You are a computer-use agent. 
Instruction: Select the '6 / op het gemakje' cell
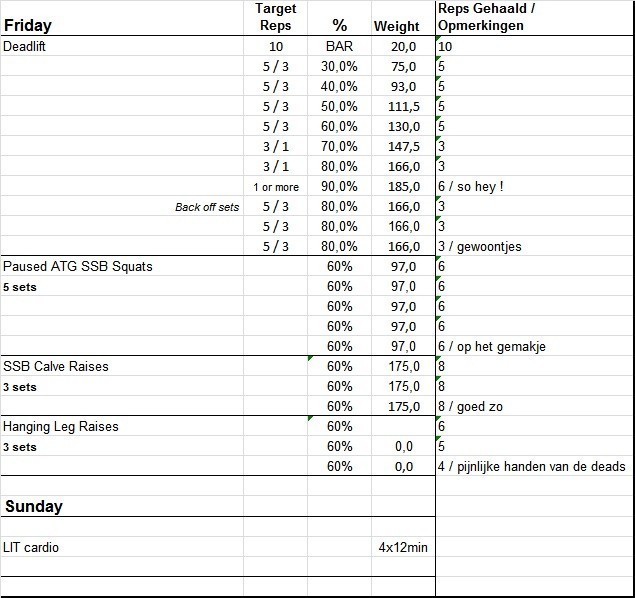point(491,347)
